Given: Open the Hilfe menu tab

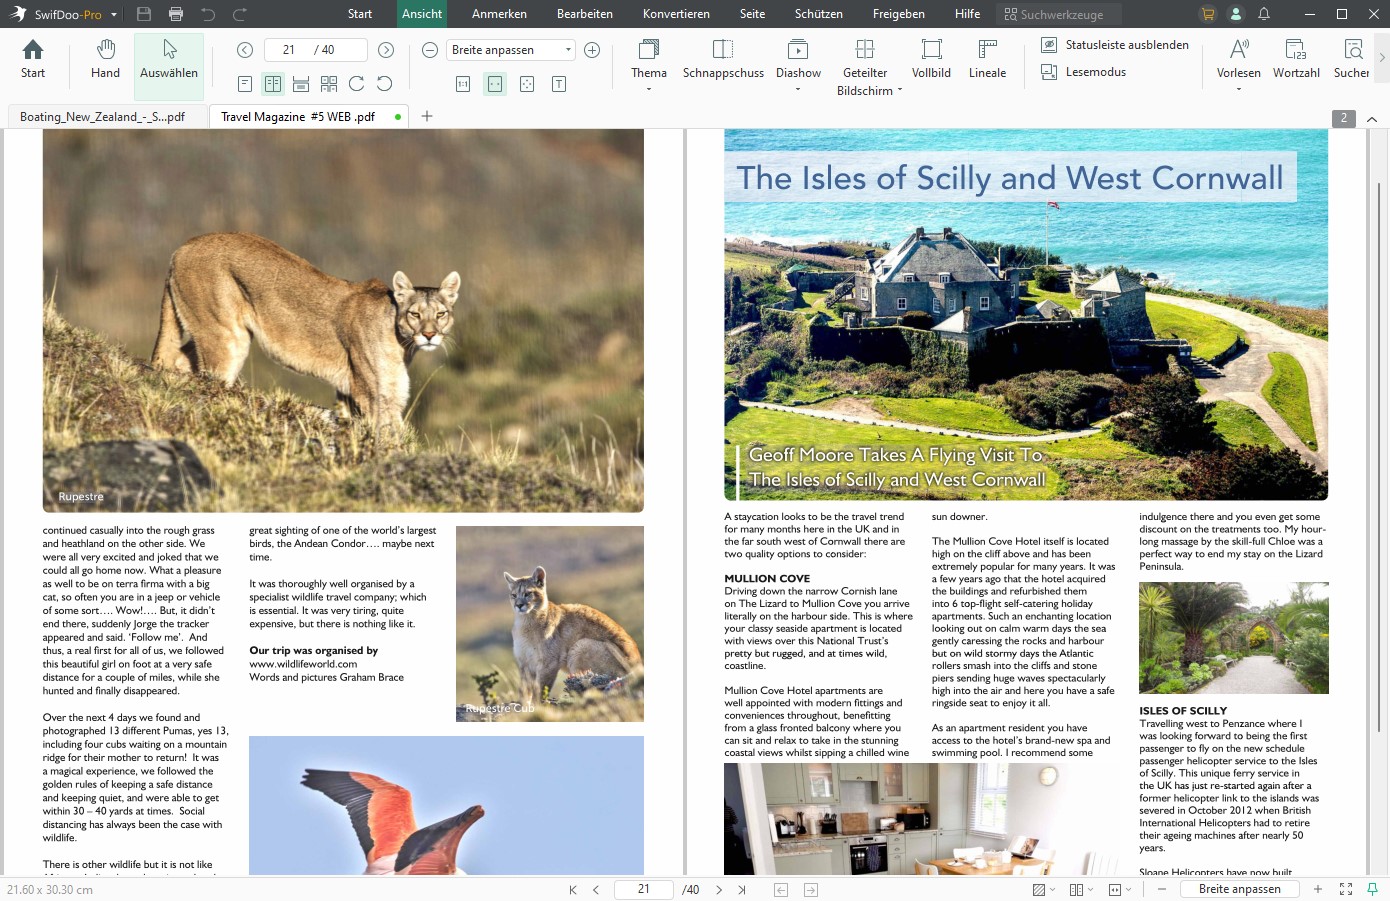Looking at the screenshot, I should click(967, 14).
